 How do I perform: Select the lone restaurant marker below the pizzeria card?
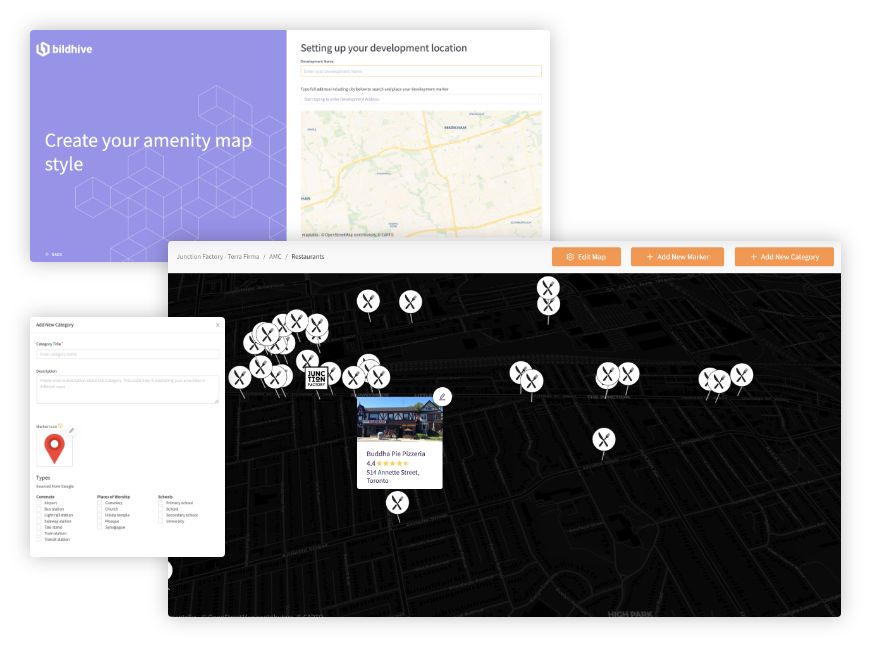pyautogui.click(x=397, y=503)
